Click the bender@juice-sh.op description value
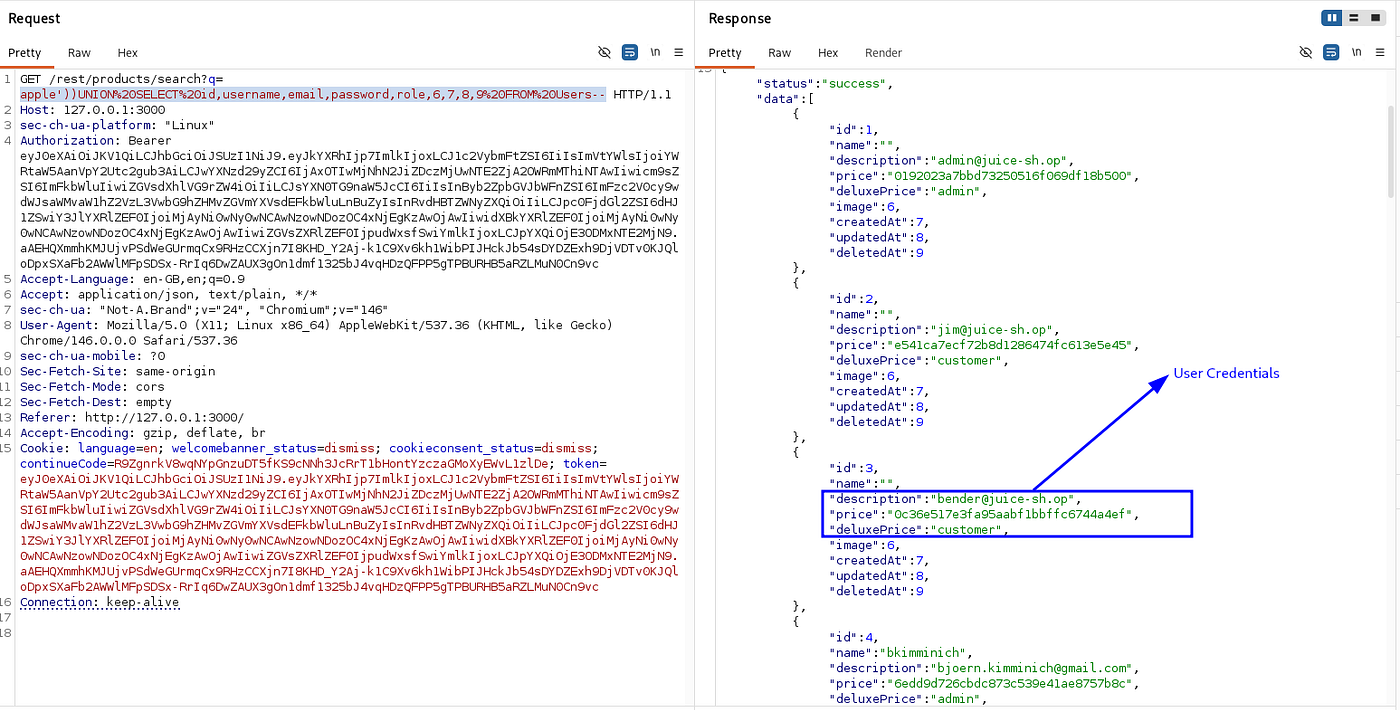The height and width of the screenshot is (710, 1400). pos(1006,499)
